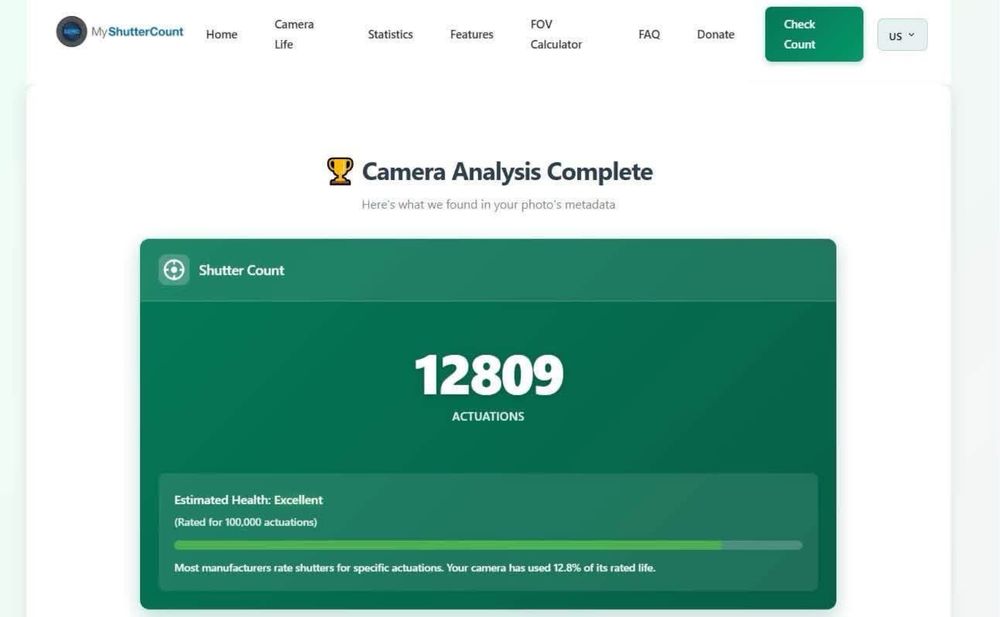1000x617 pixels.
Task: Click the photo's metadata subtitle text
Action: 488,205
